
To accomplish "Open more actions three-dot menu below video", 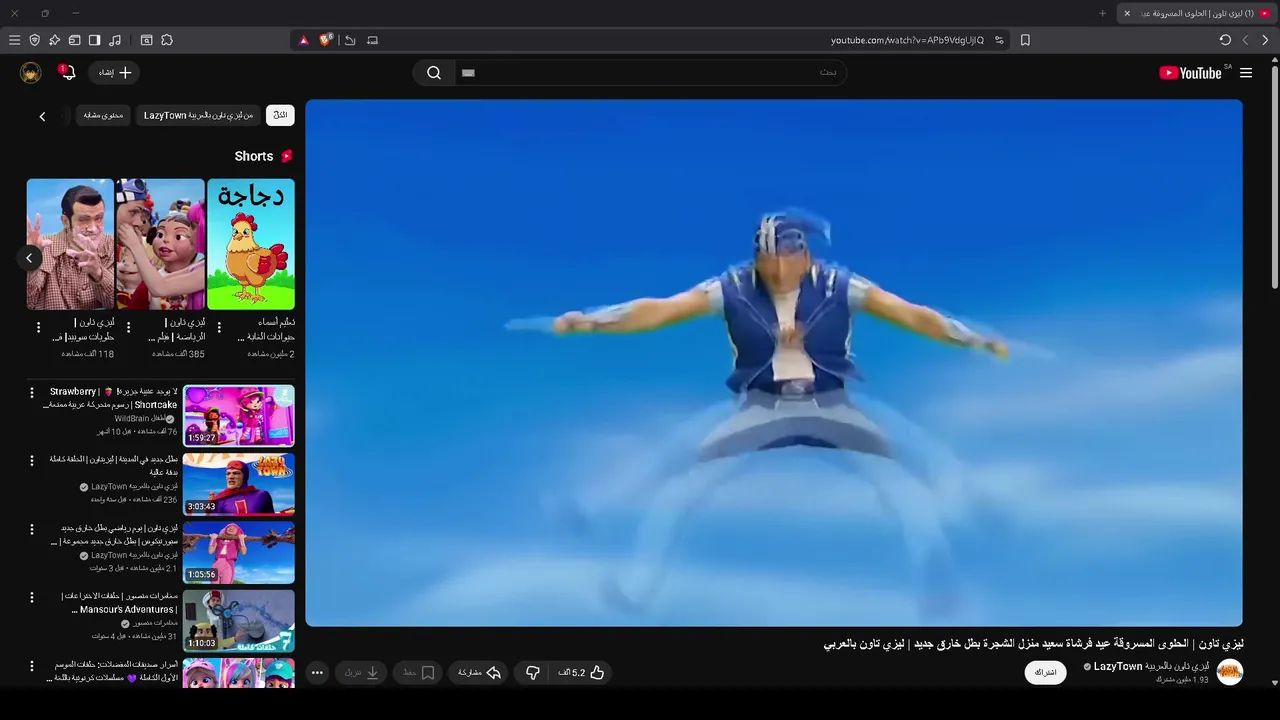I will 317,673.
